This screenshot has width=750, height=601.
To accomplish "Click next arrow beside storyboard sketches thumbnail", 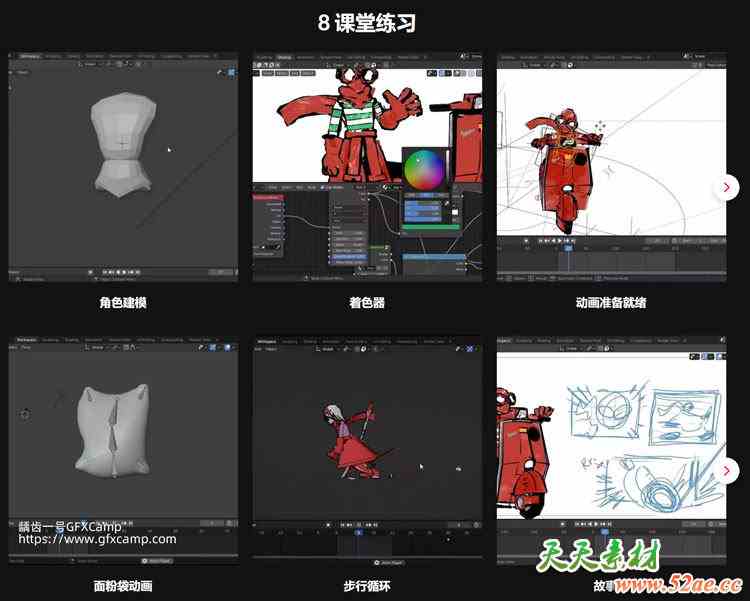I will pos(727,471).
